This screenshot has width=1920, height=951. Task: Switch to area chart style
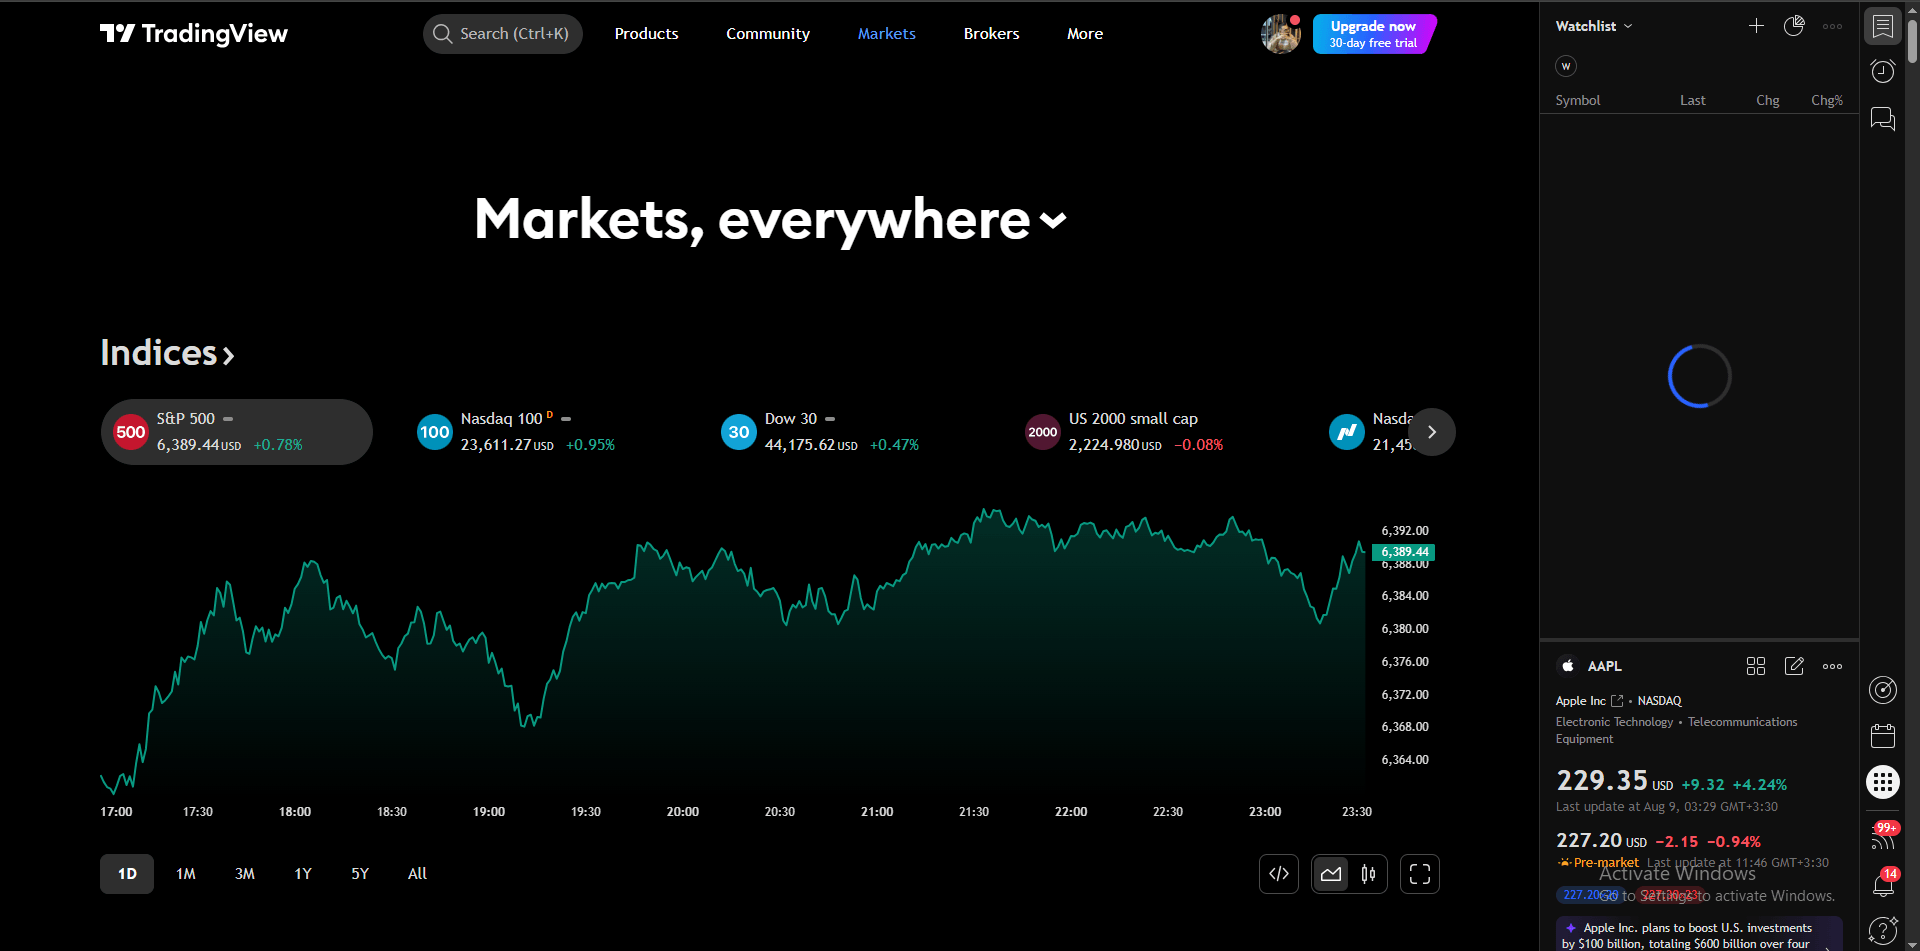click(1331, 874)
